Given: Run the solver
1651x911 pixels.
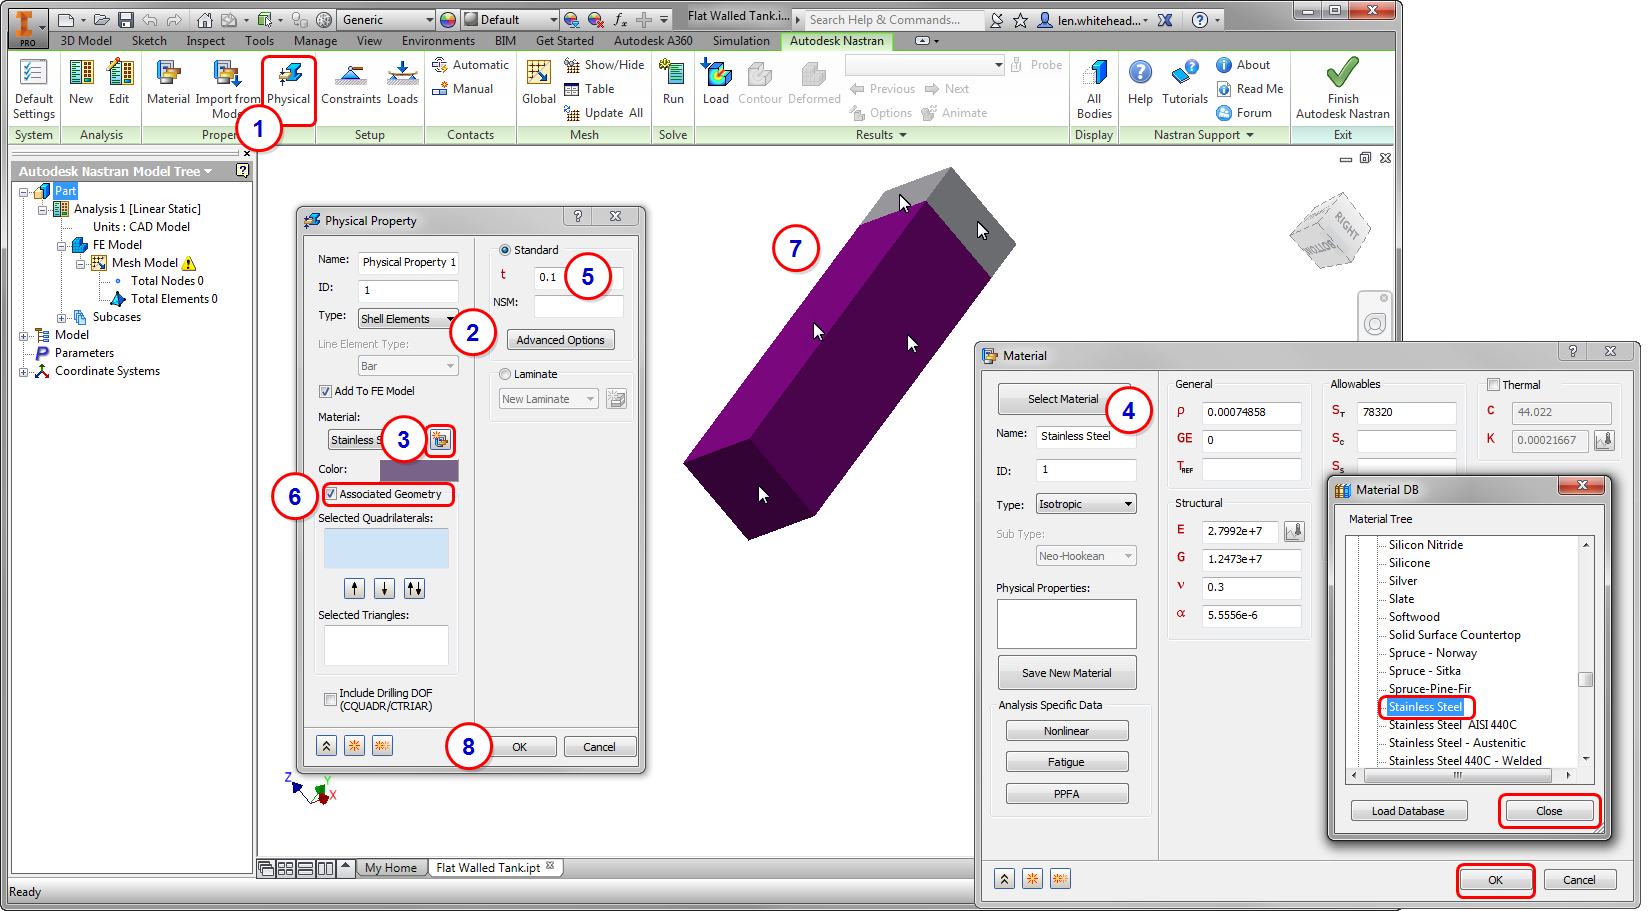Looking at the screenshot, I should click(673, 82).
